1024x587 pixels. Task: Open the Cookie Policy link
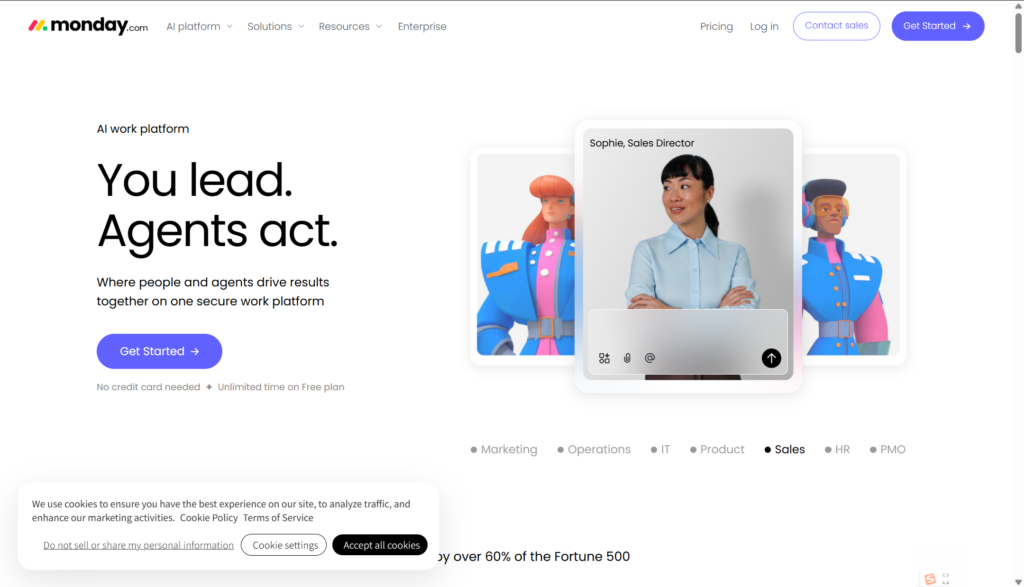pos(209,518)
